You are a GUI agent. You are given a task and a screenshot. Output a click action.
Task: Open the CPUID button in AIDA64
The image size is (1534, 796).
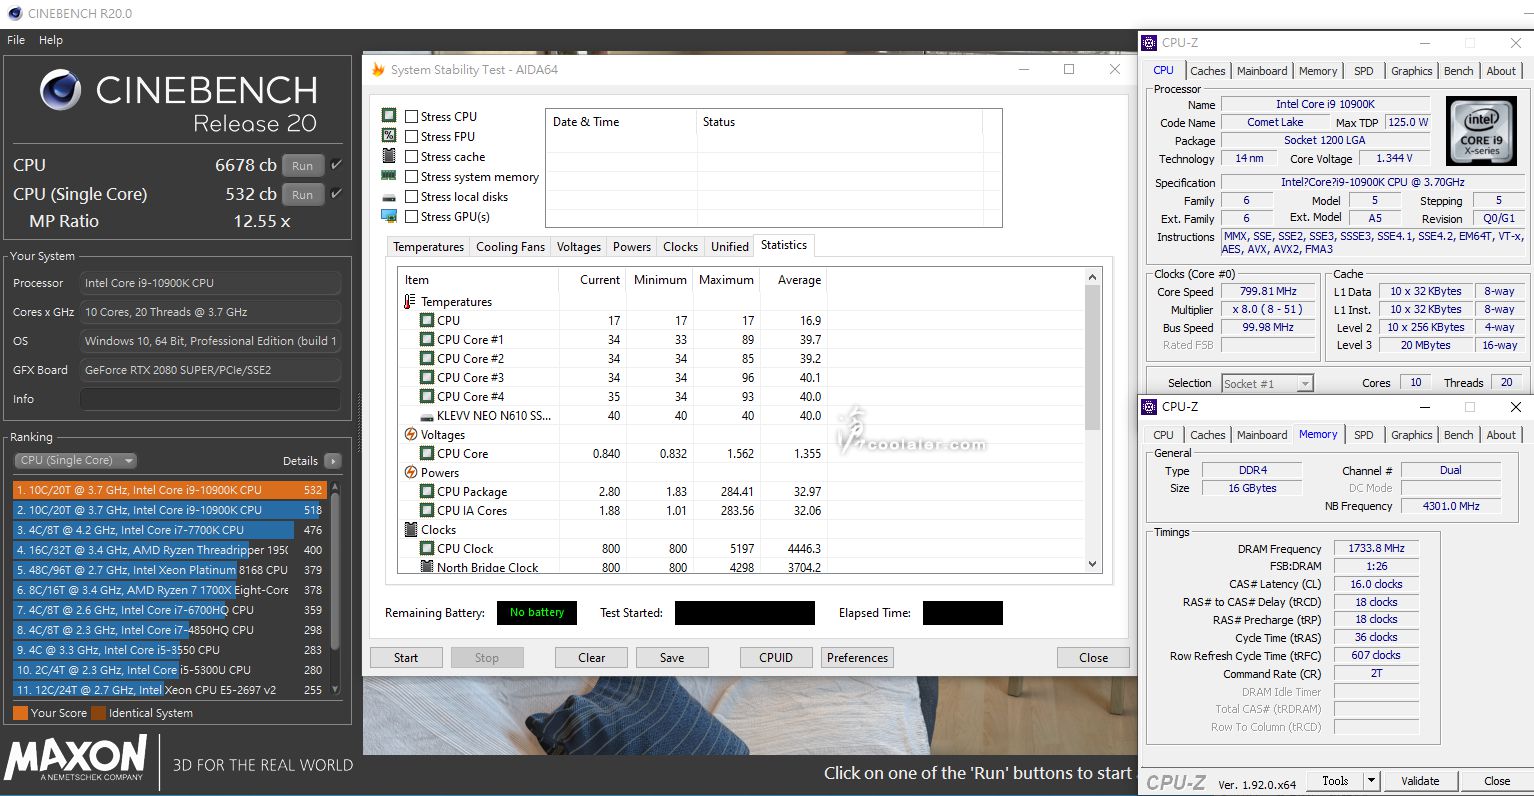(x=776, y=658)
